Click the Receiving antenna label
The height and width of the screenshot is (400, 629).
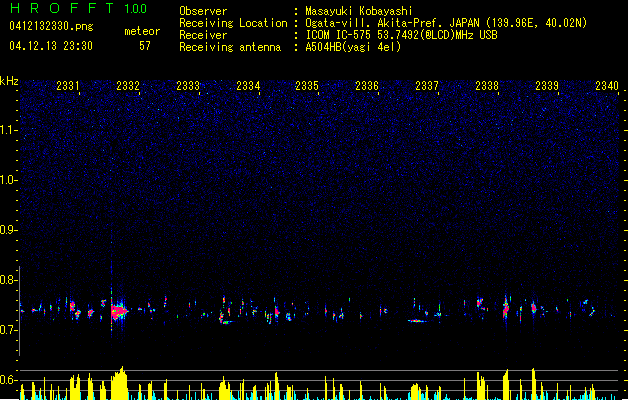tap(230, 47)
